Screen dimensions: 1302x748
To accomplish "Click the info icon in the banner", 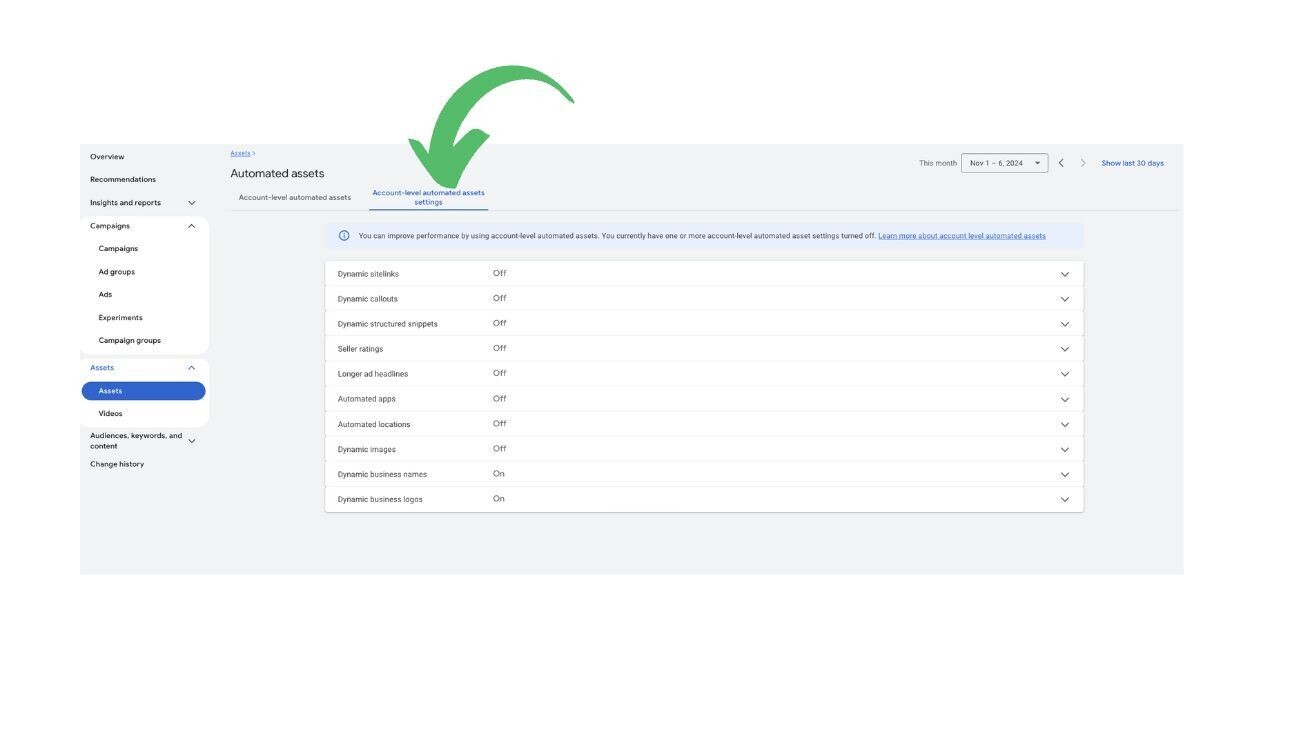I will pos(344,236).
